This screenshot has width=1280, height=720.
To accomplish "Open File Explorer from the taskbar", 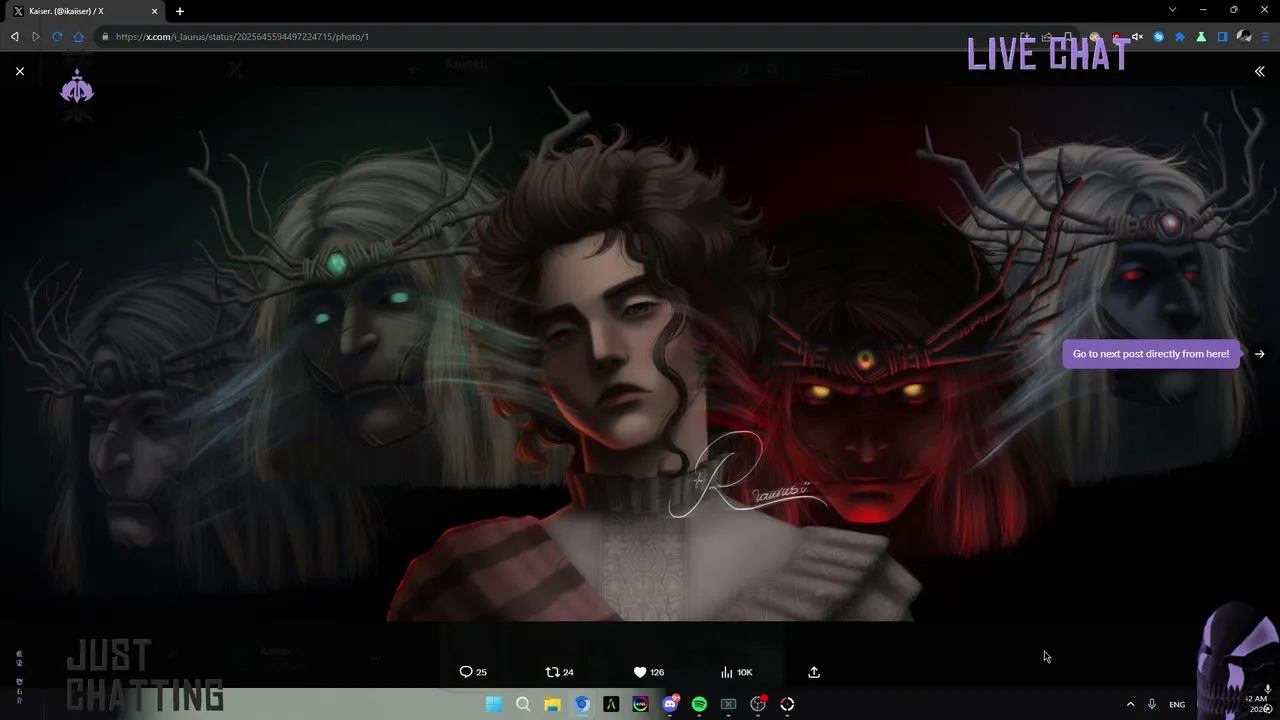I will click(x=552, y=704).
